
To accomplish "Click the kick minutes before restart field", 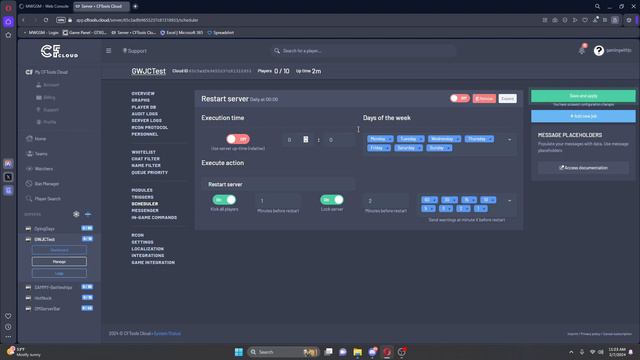I will pos(278,200).
